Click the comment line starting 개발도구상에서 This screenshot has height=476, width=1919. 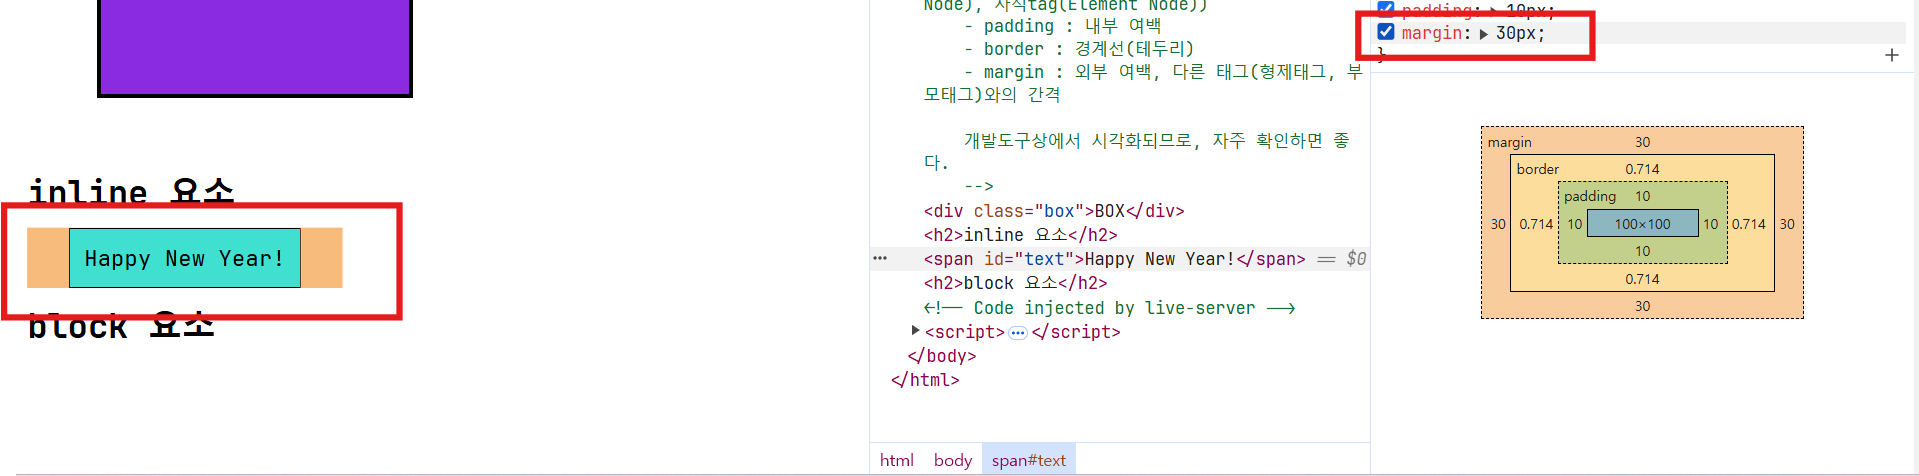(x=1136, y=151)
